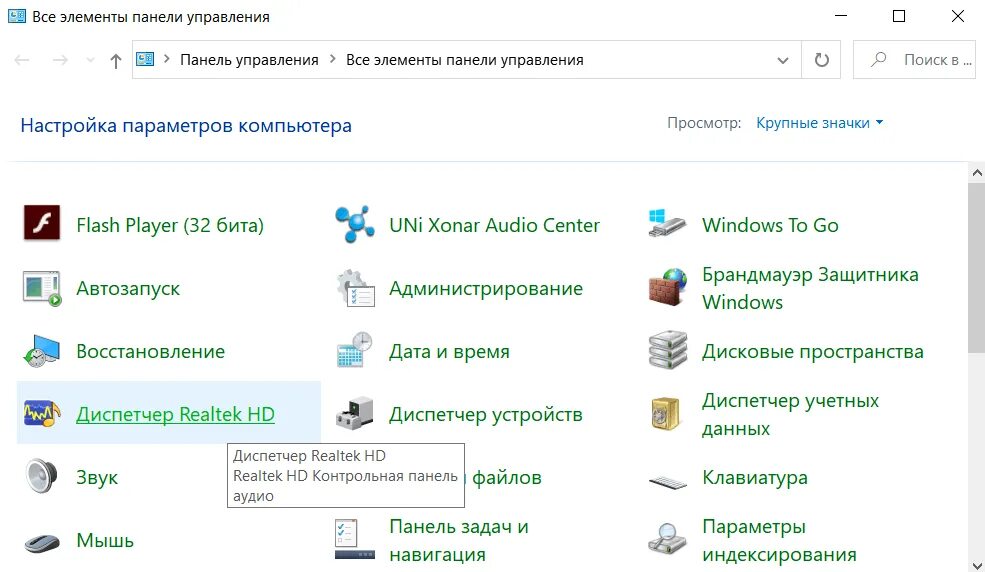Open the Восстановление icon
Screen dimensions: 985x572
pyautogui.click(x=41, y=351)
